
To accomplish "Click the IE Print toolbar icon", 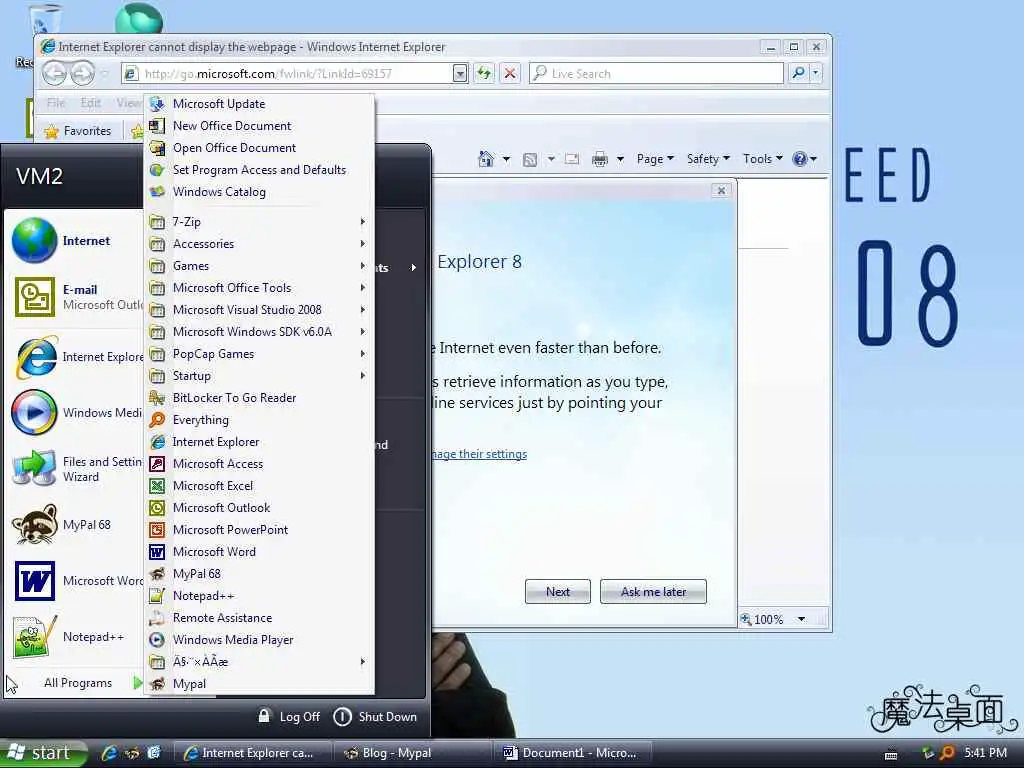I will [x=600, y=159].
